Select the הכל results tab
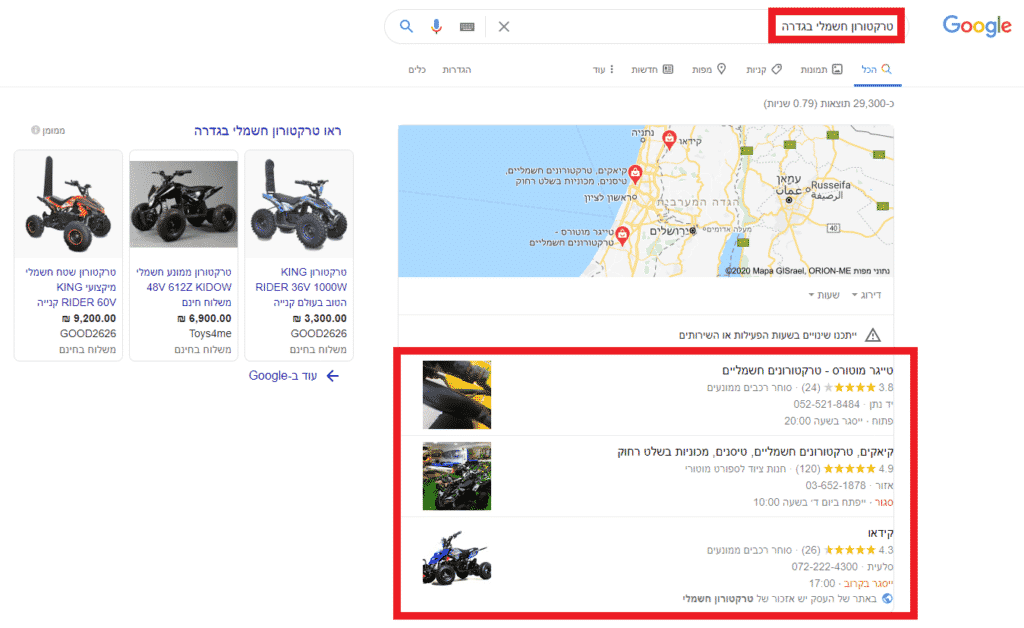 pyautogui.click(x=876, y=69)
